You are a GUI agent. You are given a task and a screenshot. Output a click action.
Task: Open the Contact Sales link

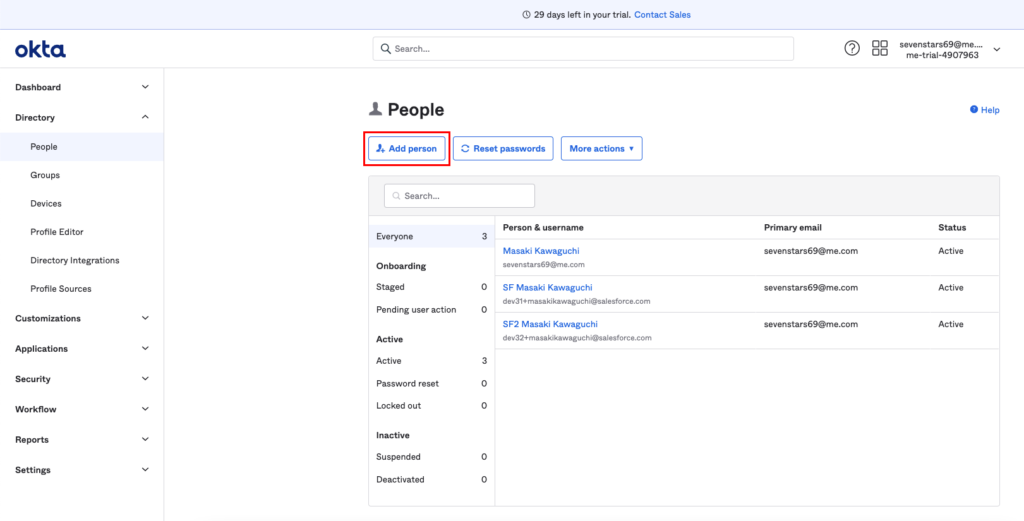[x=662, y=15]
